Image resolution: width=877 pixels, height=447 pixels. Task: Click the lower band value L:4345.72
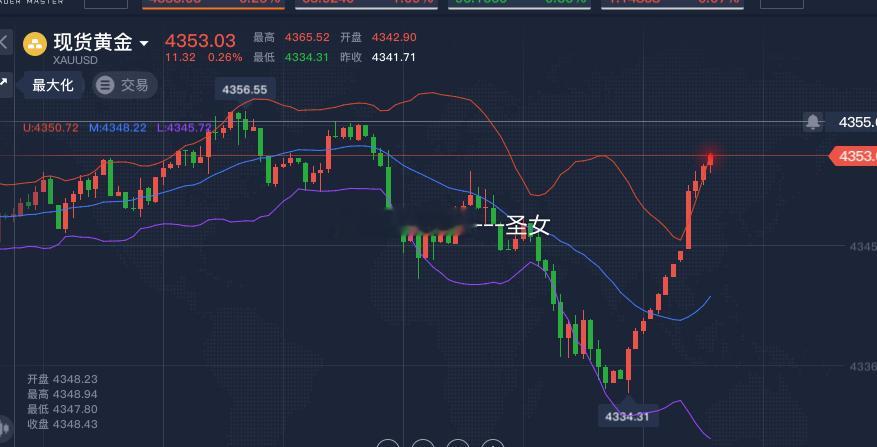pos(184,128)
